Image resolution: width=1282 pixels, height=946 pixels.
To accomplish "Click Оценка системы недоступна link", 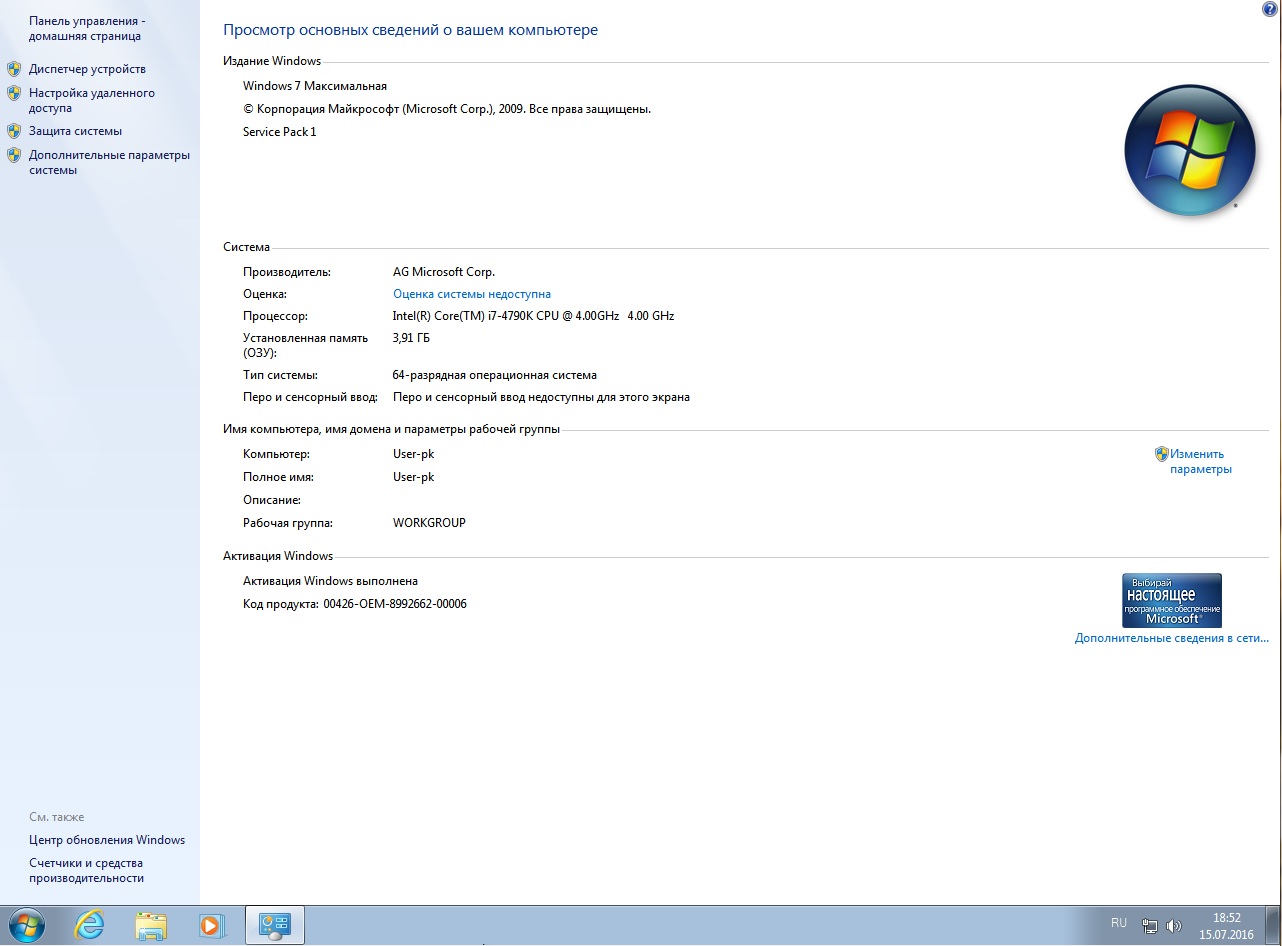I will [x=472, y=294].
